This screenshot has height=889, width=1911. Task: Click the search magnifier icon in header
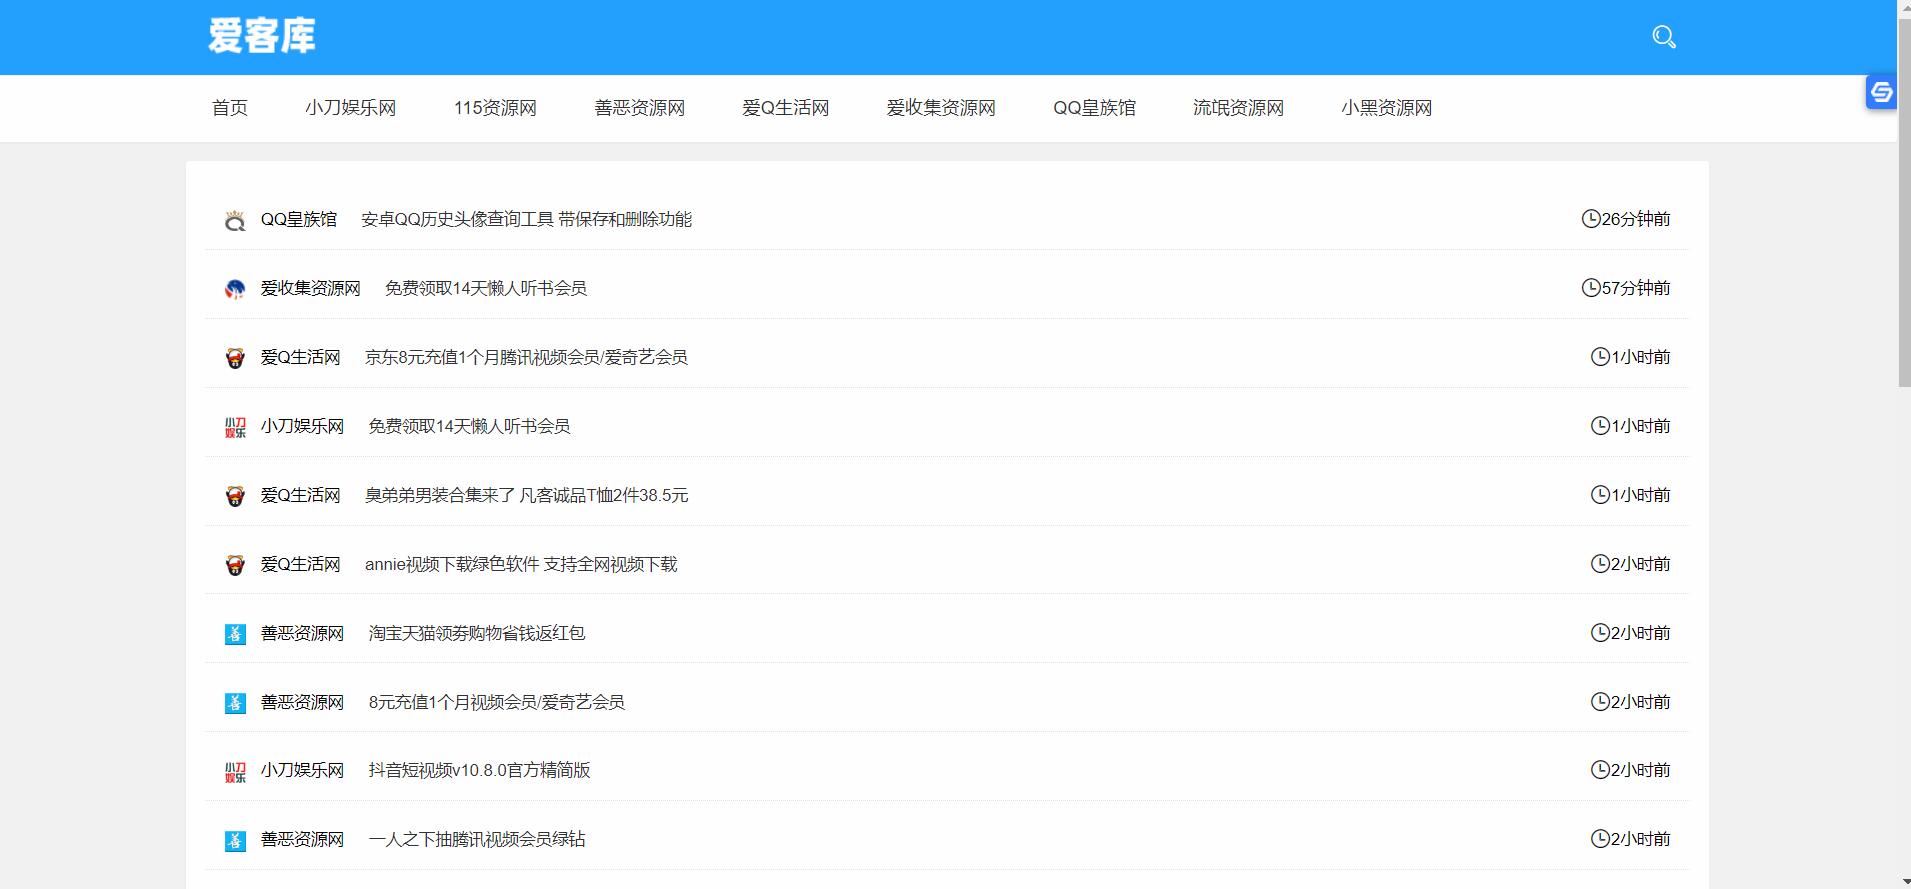1664,37
